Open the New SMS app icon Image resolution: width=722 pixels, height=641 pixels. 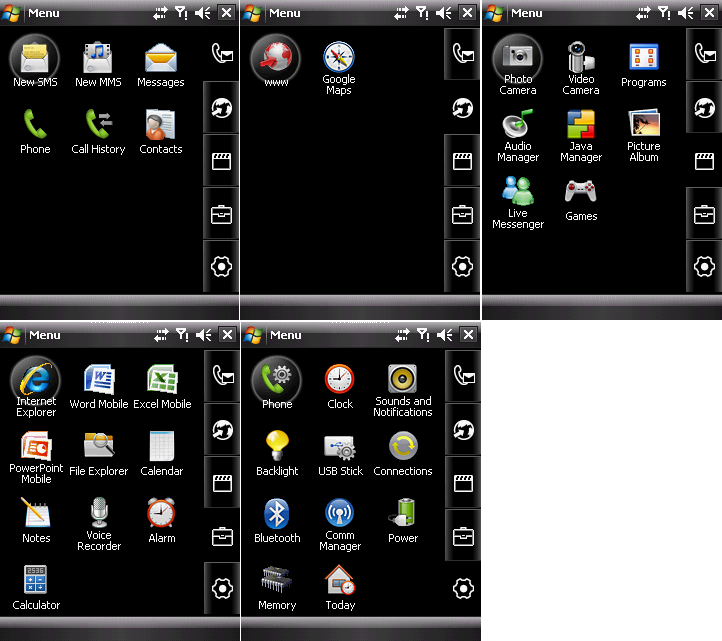pyautogui.click(x=35, y=58)
